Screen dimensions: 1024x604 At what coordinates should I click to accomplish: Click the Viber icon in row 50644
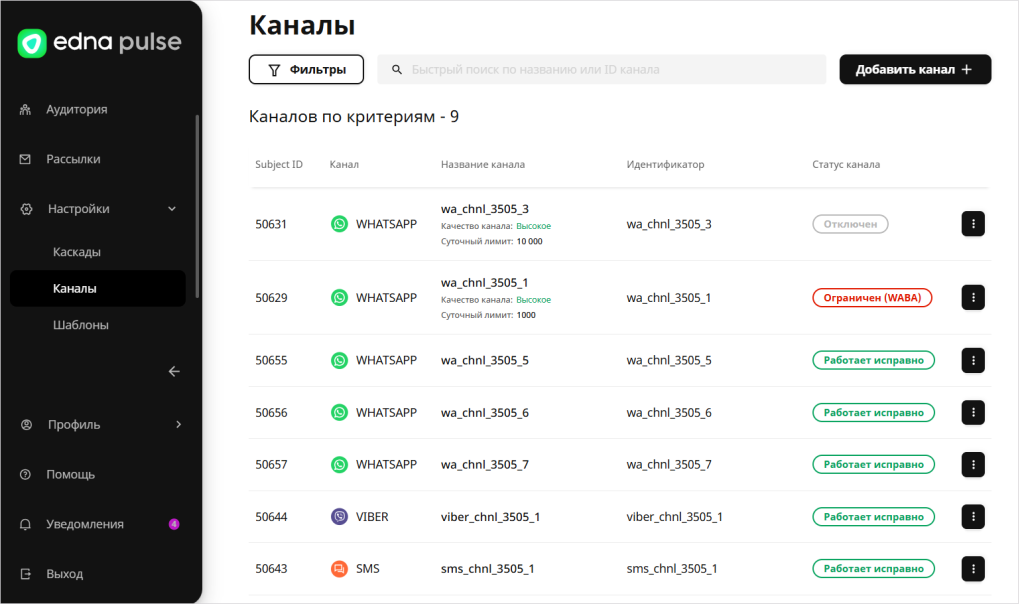(x=340, y=517)
